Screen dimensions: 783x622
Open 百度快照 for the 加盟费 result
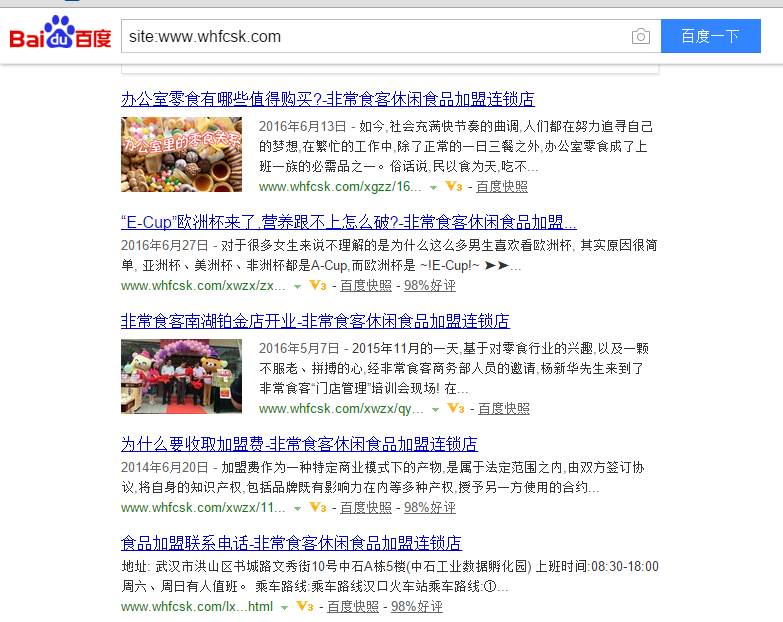coord(366,508)
